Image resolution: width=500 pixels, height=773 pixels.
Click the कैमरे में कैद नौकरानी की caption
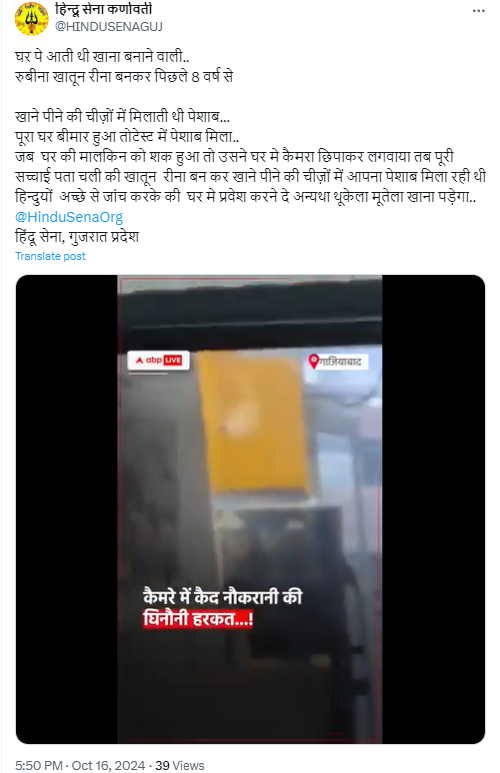pos(222,597)
